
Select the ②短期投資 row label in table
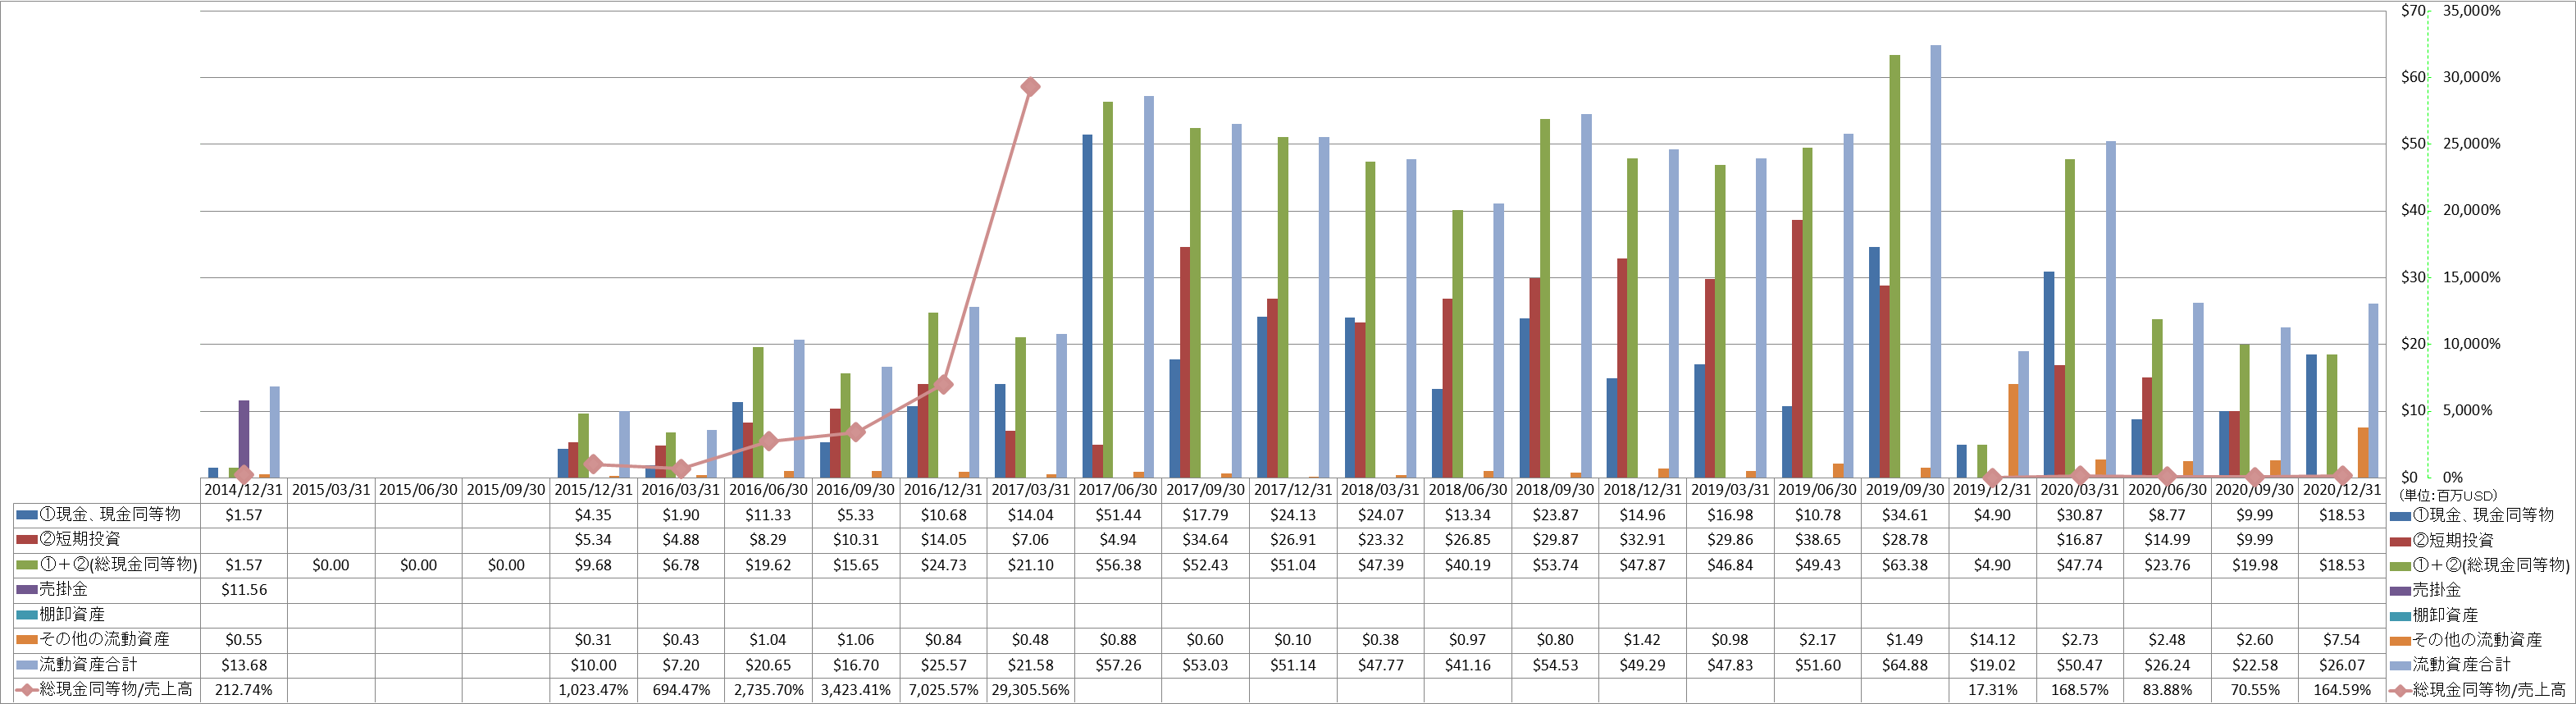click(80, 539)
